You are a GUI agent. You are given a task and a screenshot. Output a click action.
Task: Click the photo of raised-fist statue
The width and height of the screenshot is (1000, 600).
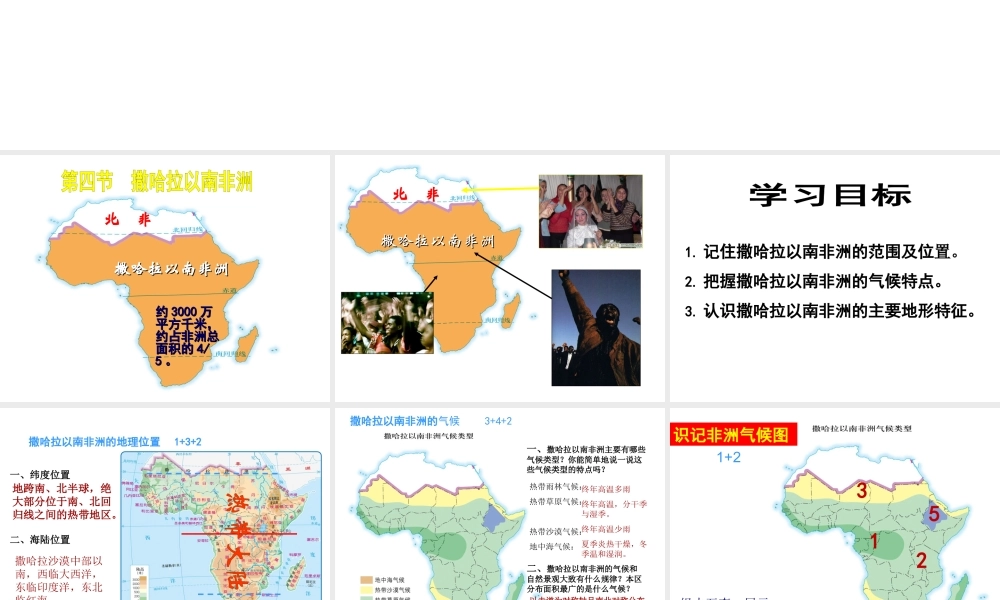click(x=596, y=328)
